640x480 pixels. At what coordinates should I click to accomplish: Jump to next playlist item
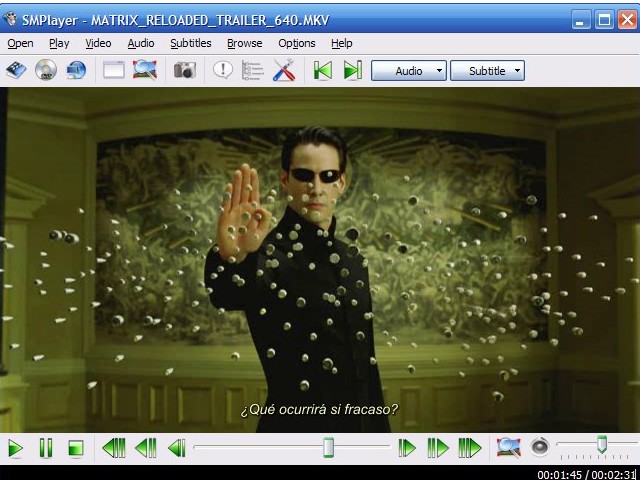pos(353,70)
